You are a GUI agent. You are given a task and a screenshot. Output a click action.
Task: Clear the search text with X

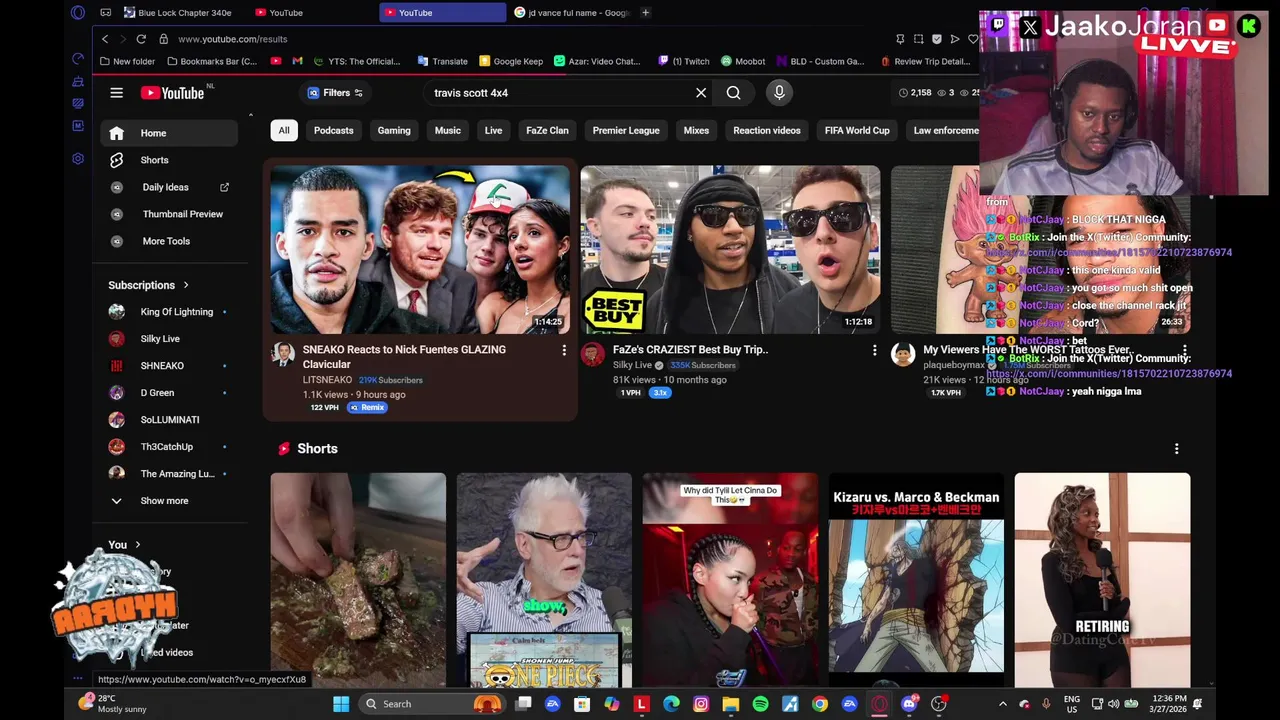click(x=701, y=93)
